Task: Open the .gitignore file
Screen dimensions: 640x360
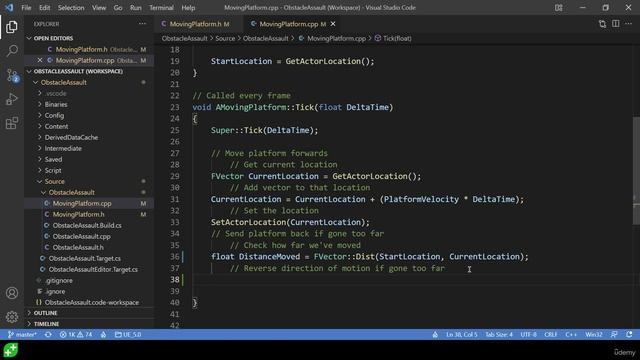Action: pos(59,280)
